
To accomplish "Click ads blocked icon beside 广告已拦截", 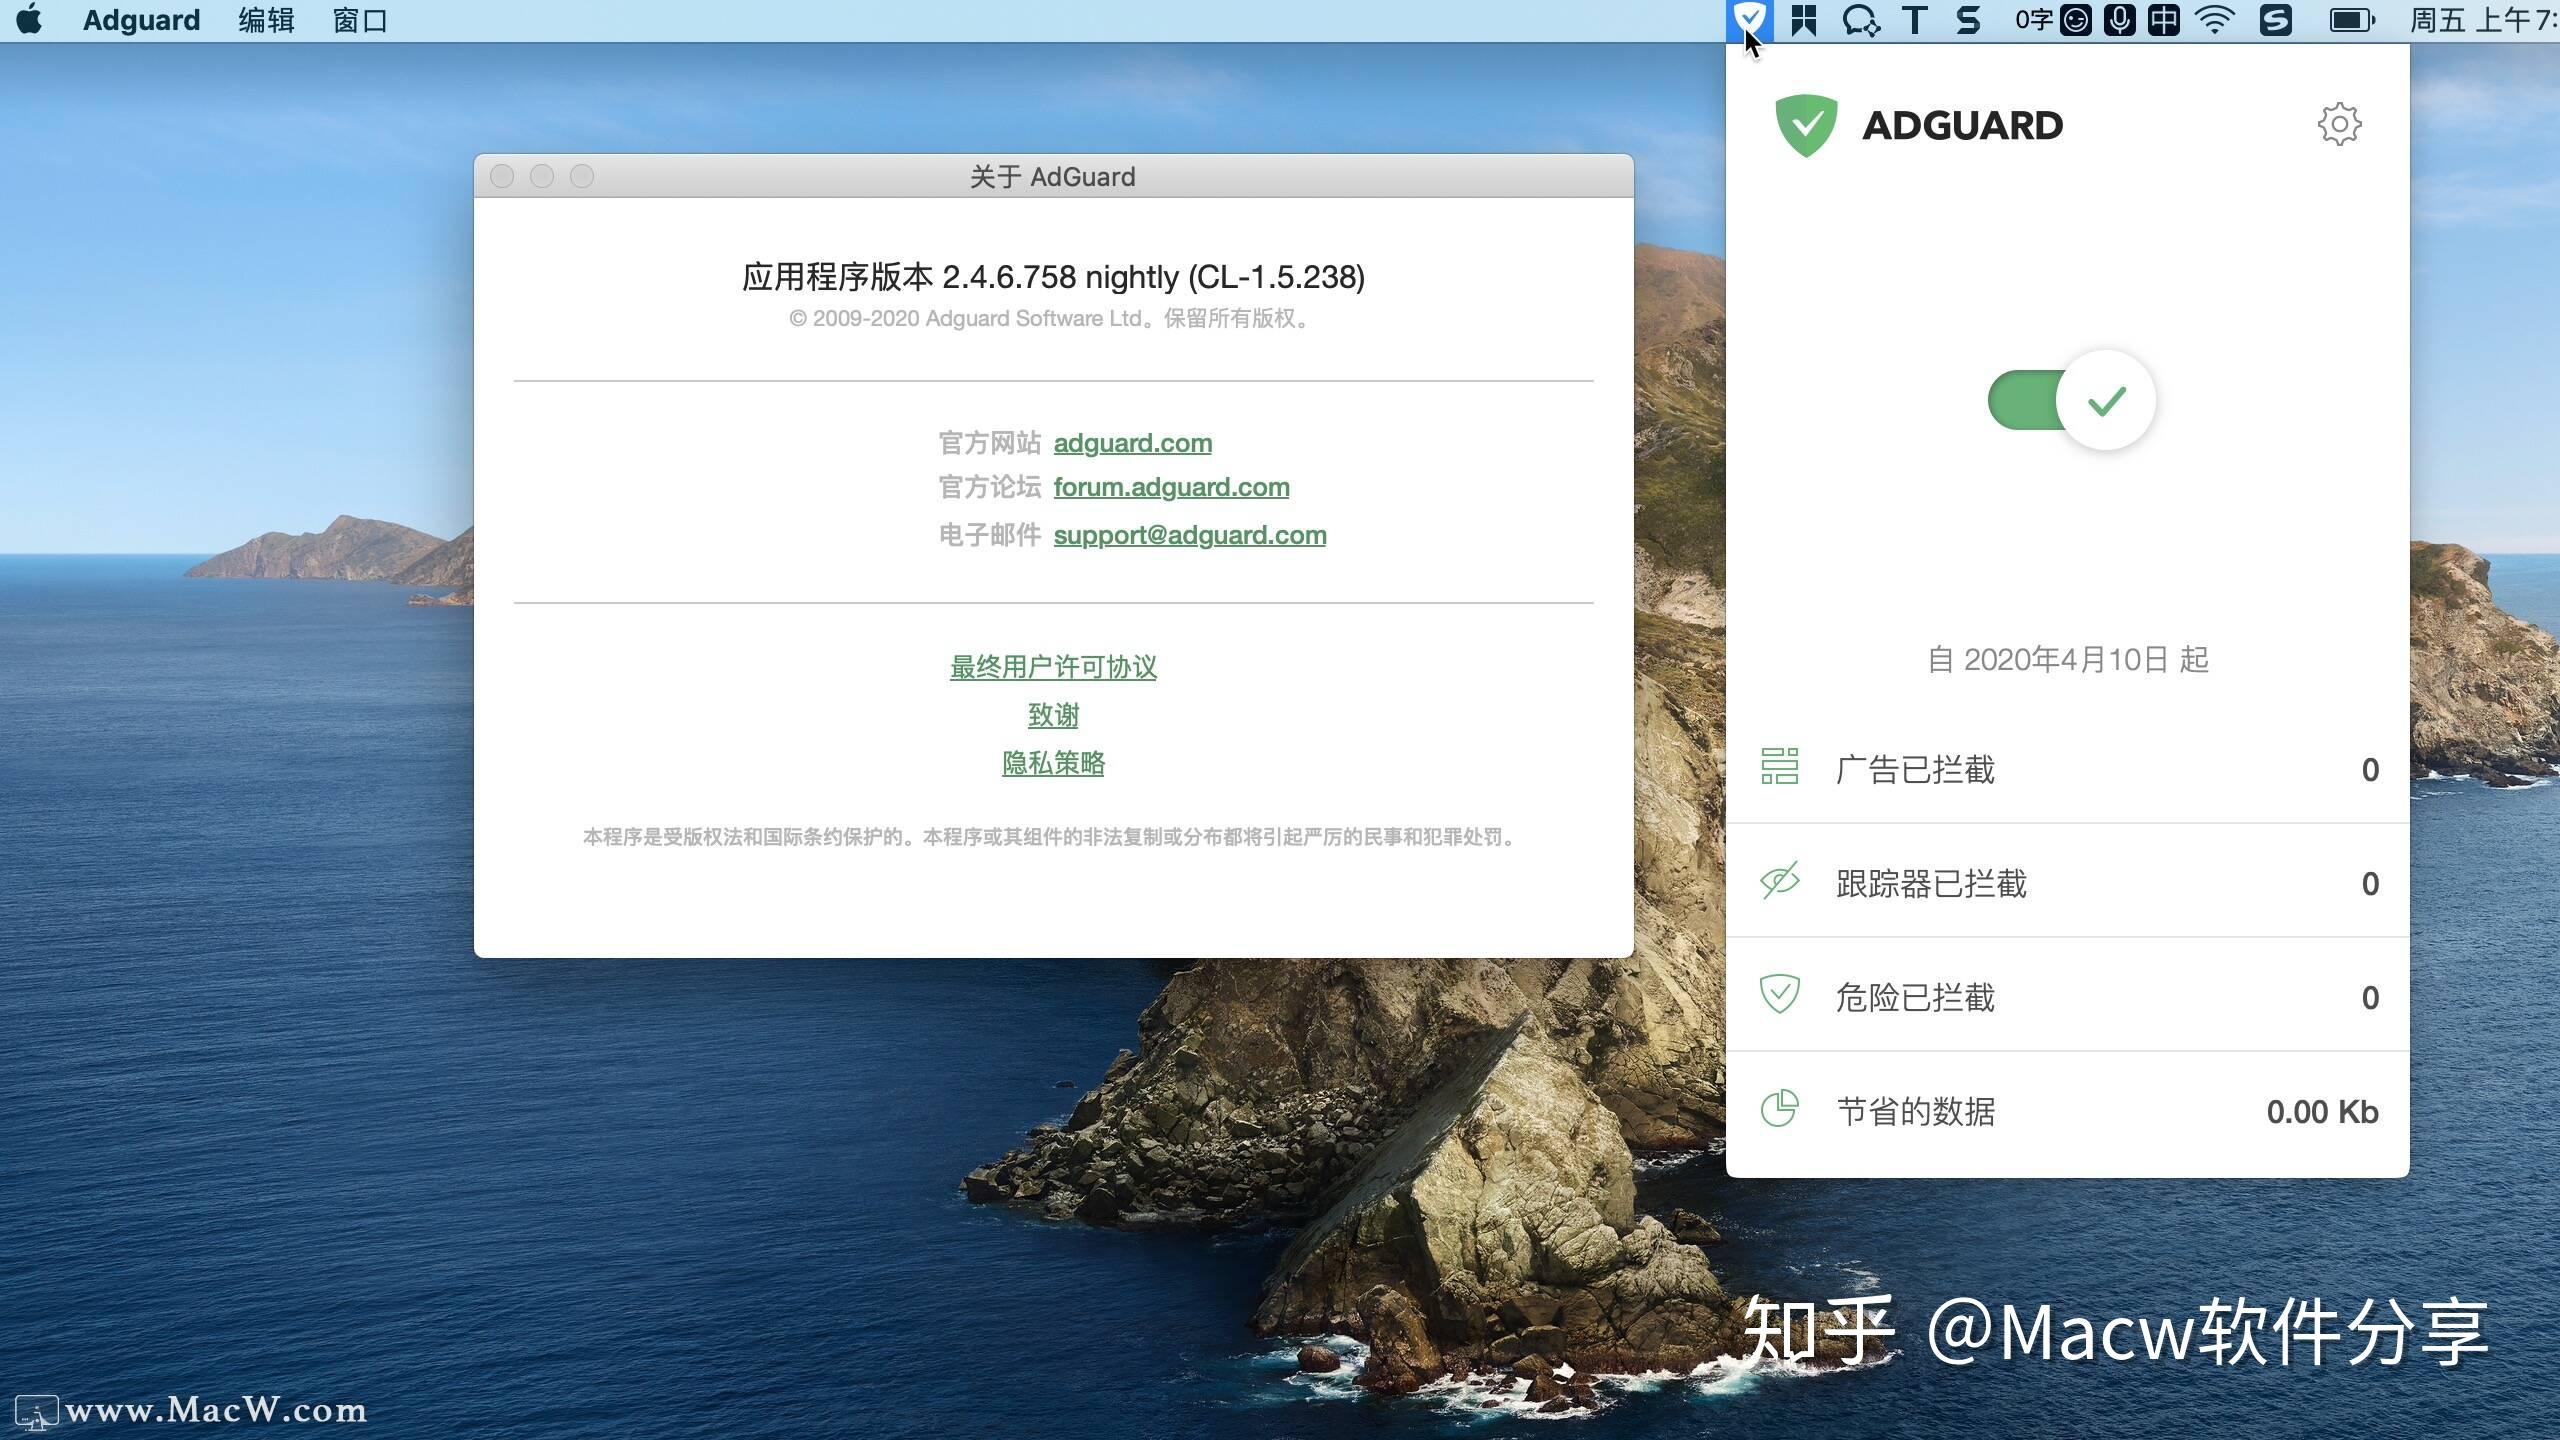I will (1779, 767).
